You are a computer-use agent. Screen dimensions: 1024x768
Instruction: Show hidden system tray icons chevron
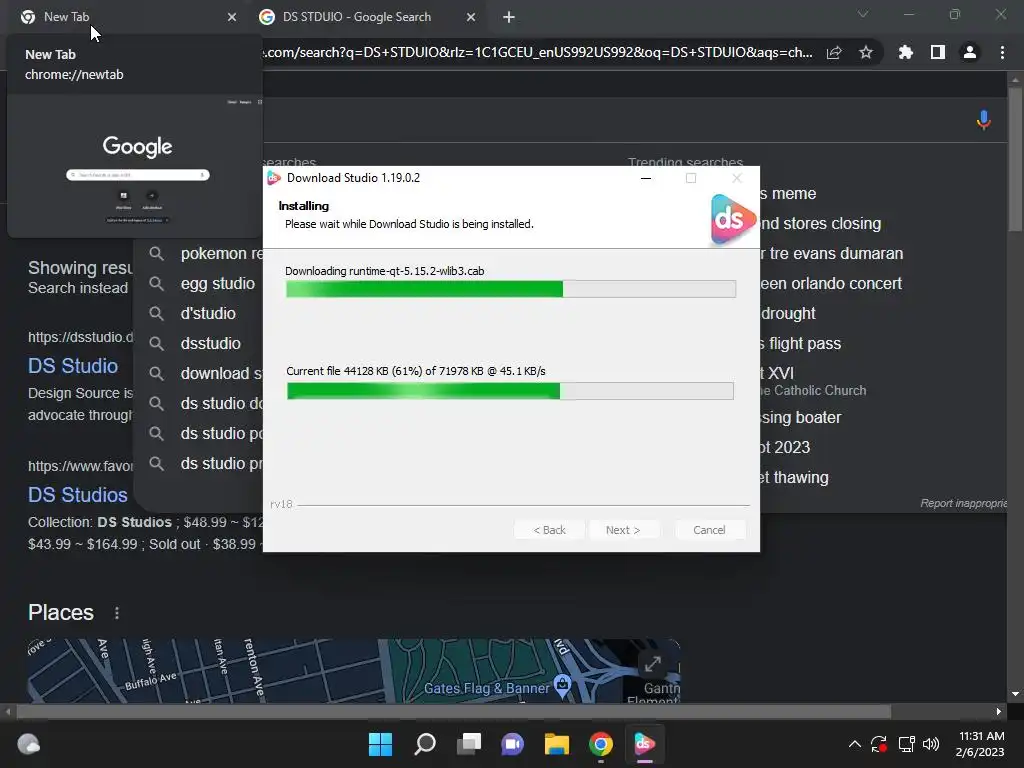coord(854,744)
